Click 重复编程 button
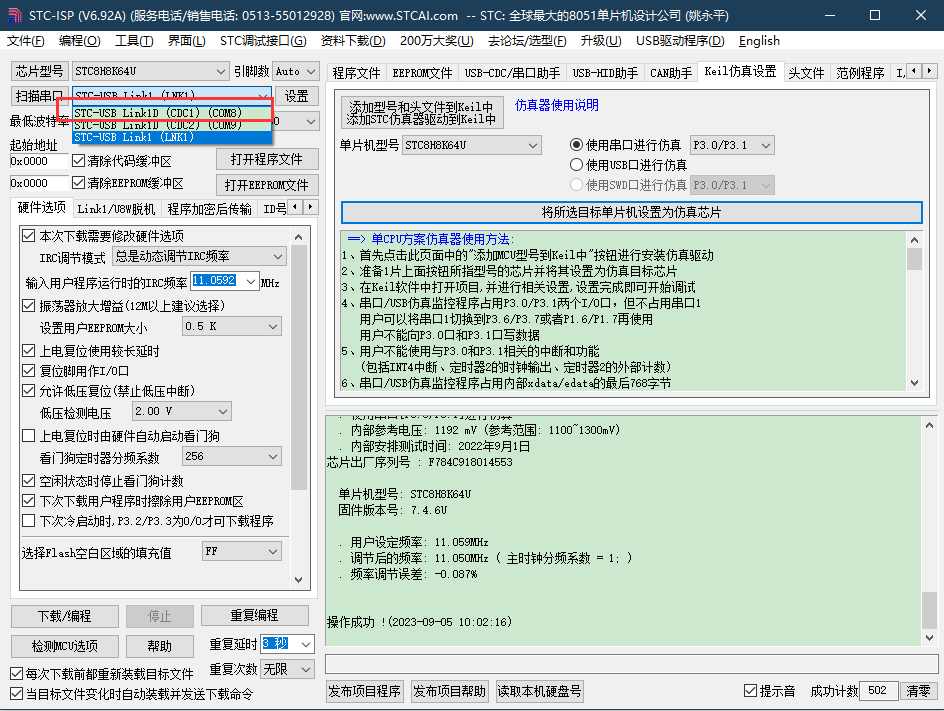Viewport: 944px width, 711px height. (255, 615)
